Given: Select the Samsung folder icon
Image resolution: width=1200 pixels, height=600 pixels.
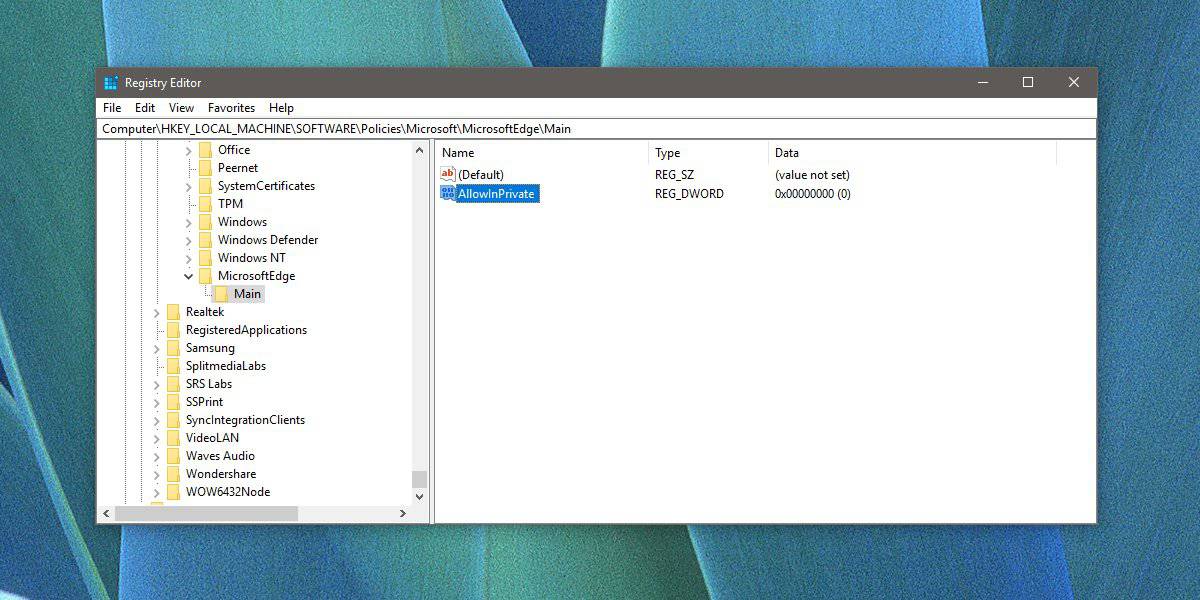Looking at the screenshot, I should click(x=174, y=348).
